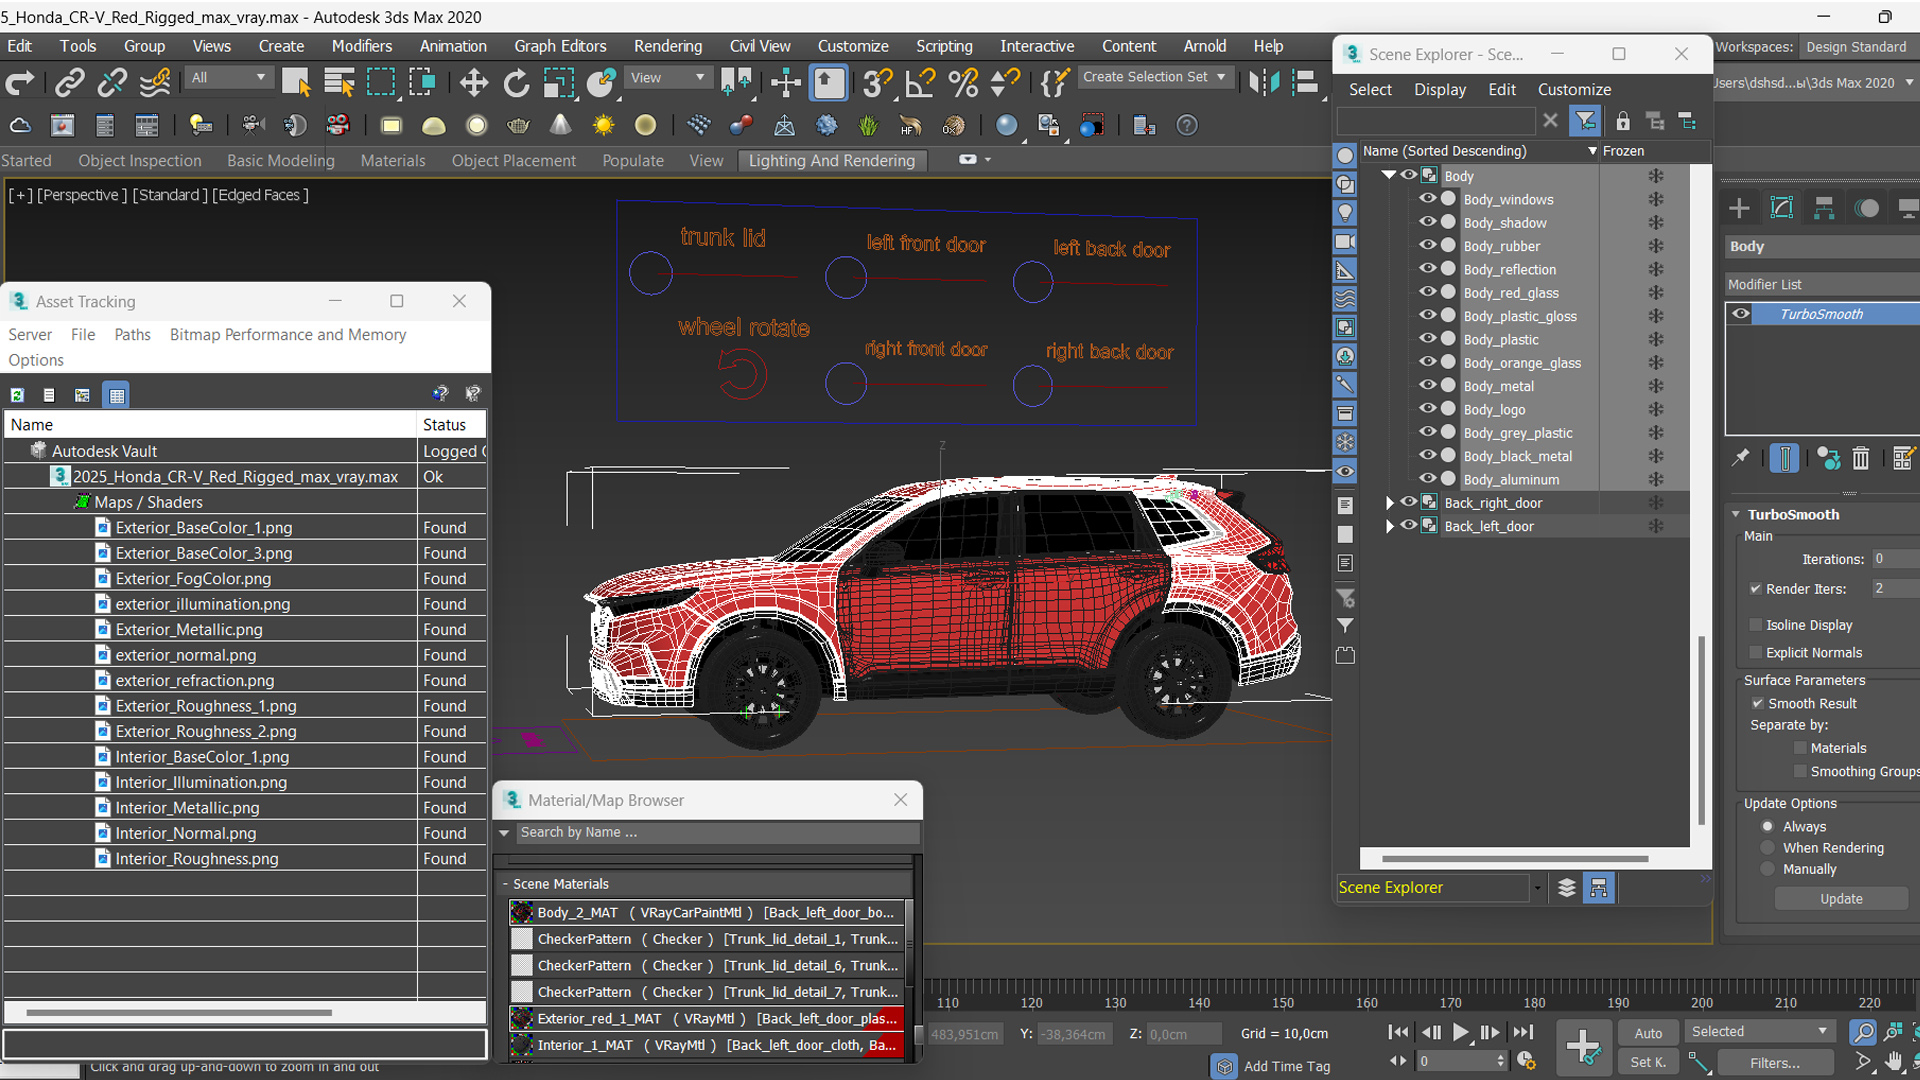Open the Scripting menu

[x=944, y=46]
